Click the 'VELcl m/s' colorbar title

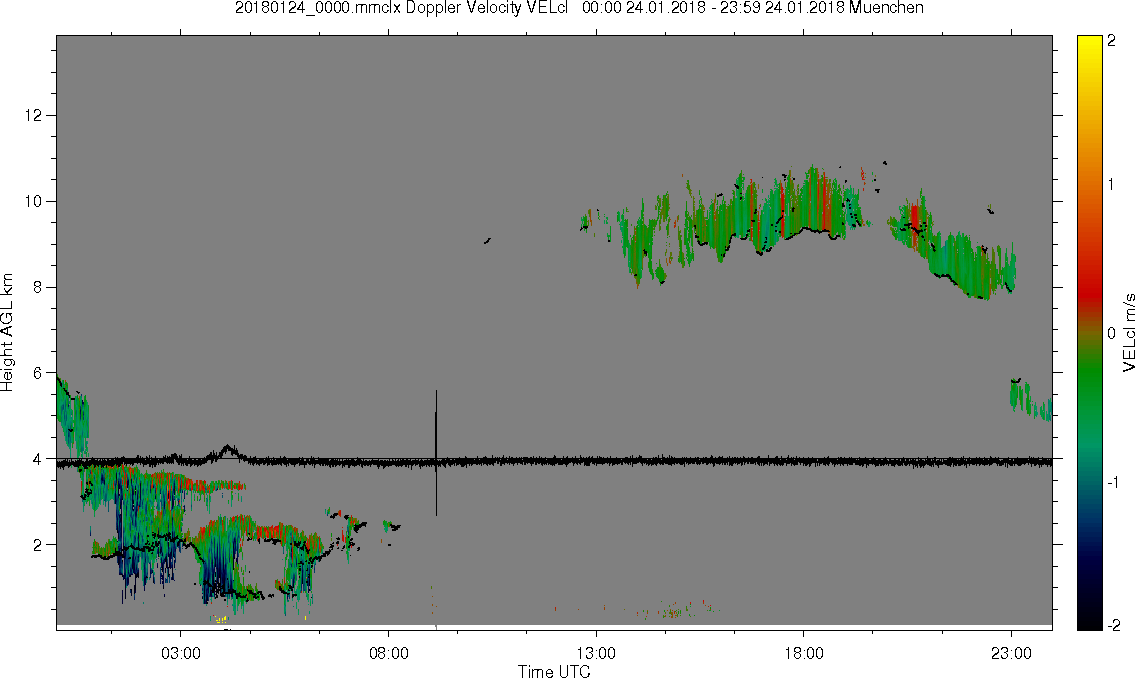[1128, 332]
